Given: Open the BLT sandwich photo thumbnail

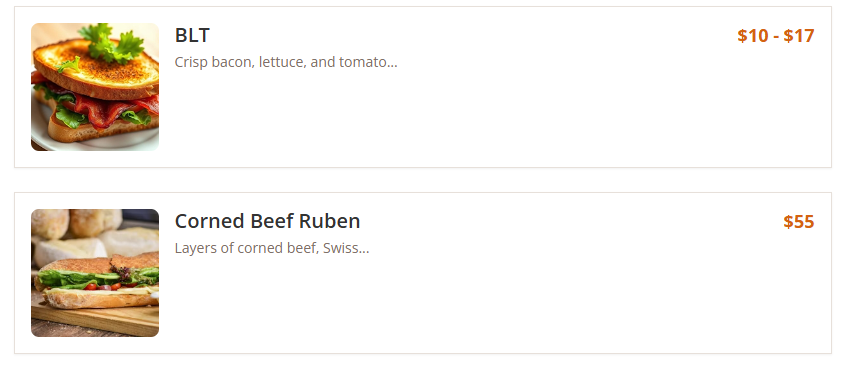Looking at the screenshot, I should tap(95, 87).
